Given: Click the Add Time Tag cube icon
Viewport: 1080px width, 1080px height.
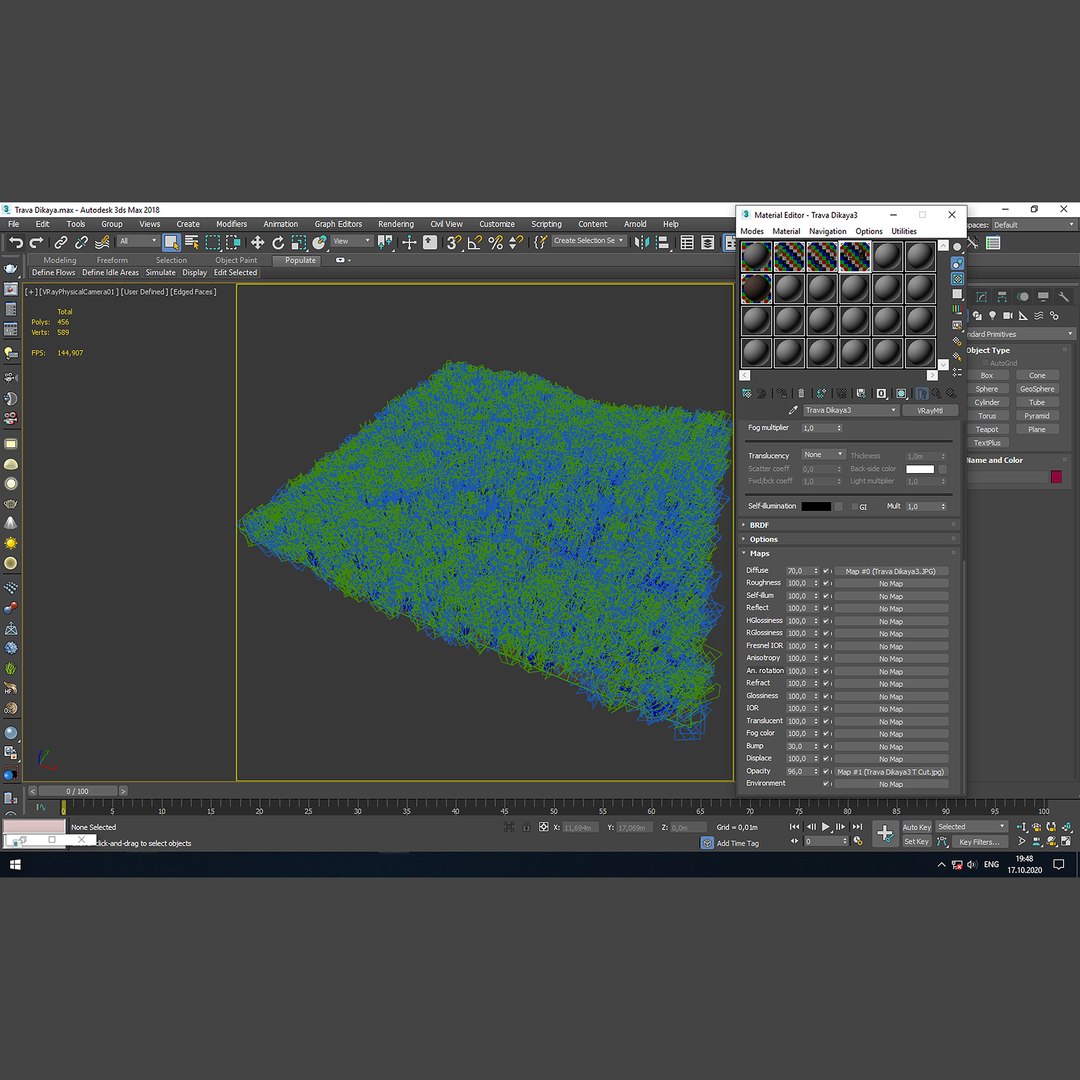Looking at the screenshot, I should point(707,843).
